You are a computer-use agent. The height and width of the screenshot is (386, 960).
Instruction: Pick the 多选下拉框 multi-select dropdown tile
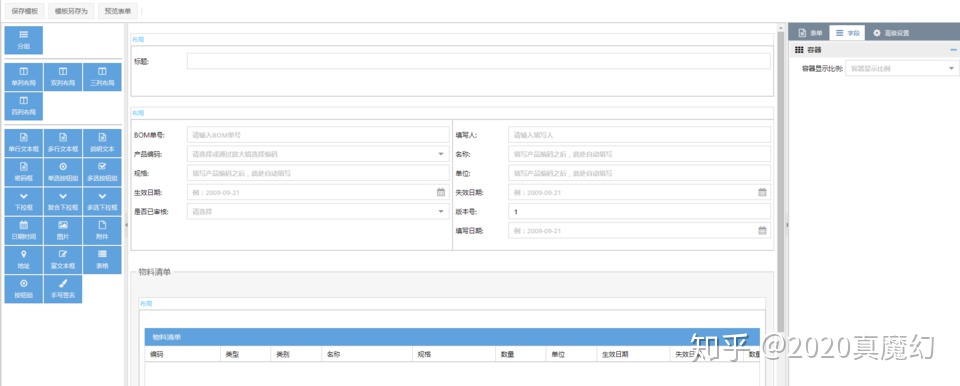102,202
